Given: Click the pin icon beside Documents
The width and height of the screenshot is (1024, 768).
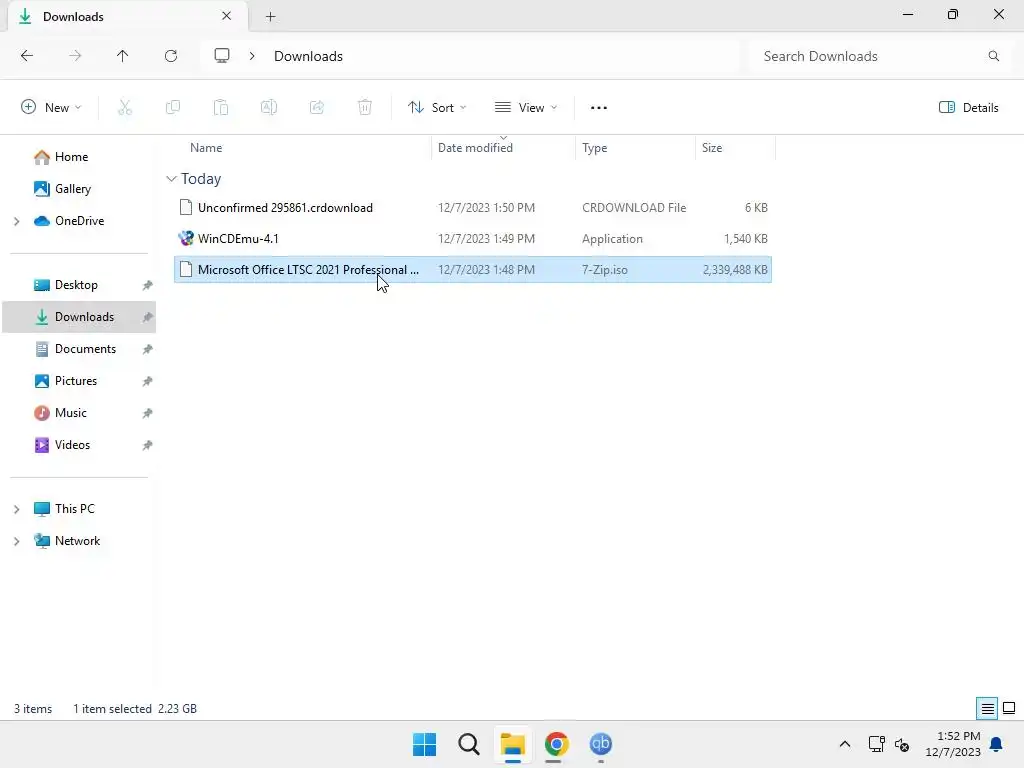Looking at the screenshot, I should [x=148, y=349].
